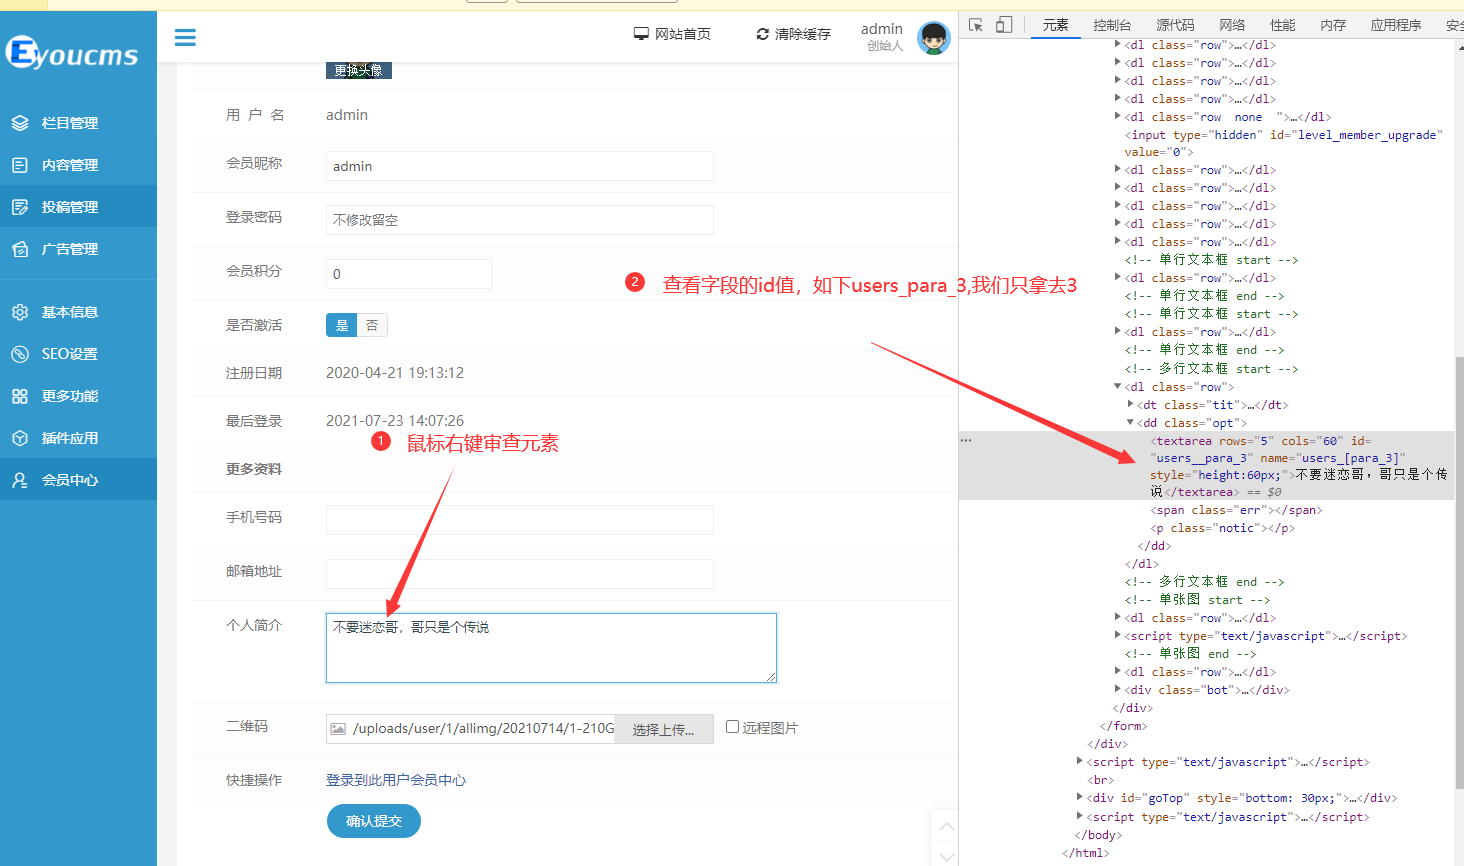The width and height of the screenshot is (1464, 866).
Task: Click the image icon in 二维码 field
Action: pos(338,729)
